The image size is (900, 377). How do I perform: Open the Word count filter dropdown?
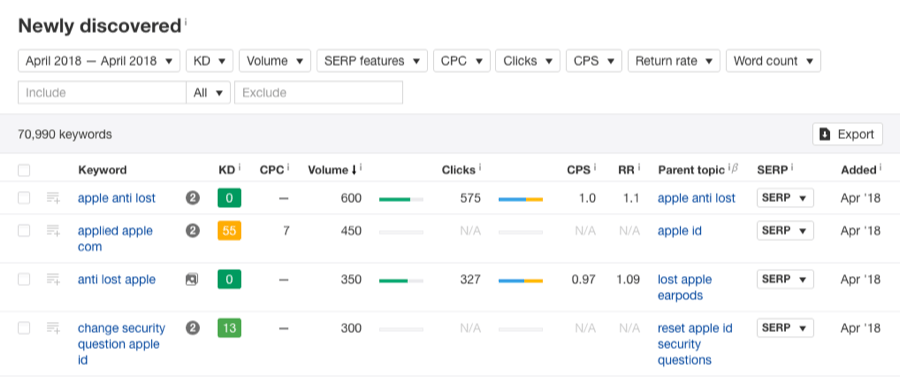pos(773,61)
